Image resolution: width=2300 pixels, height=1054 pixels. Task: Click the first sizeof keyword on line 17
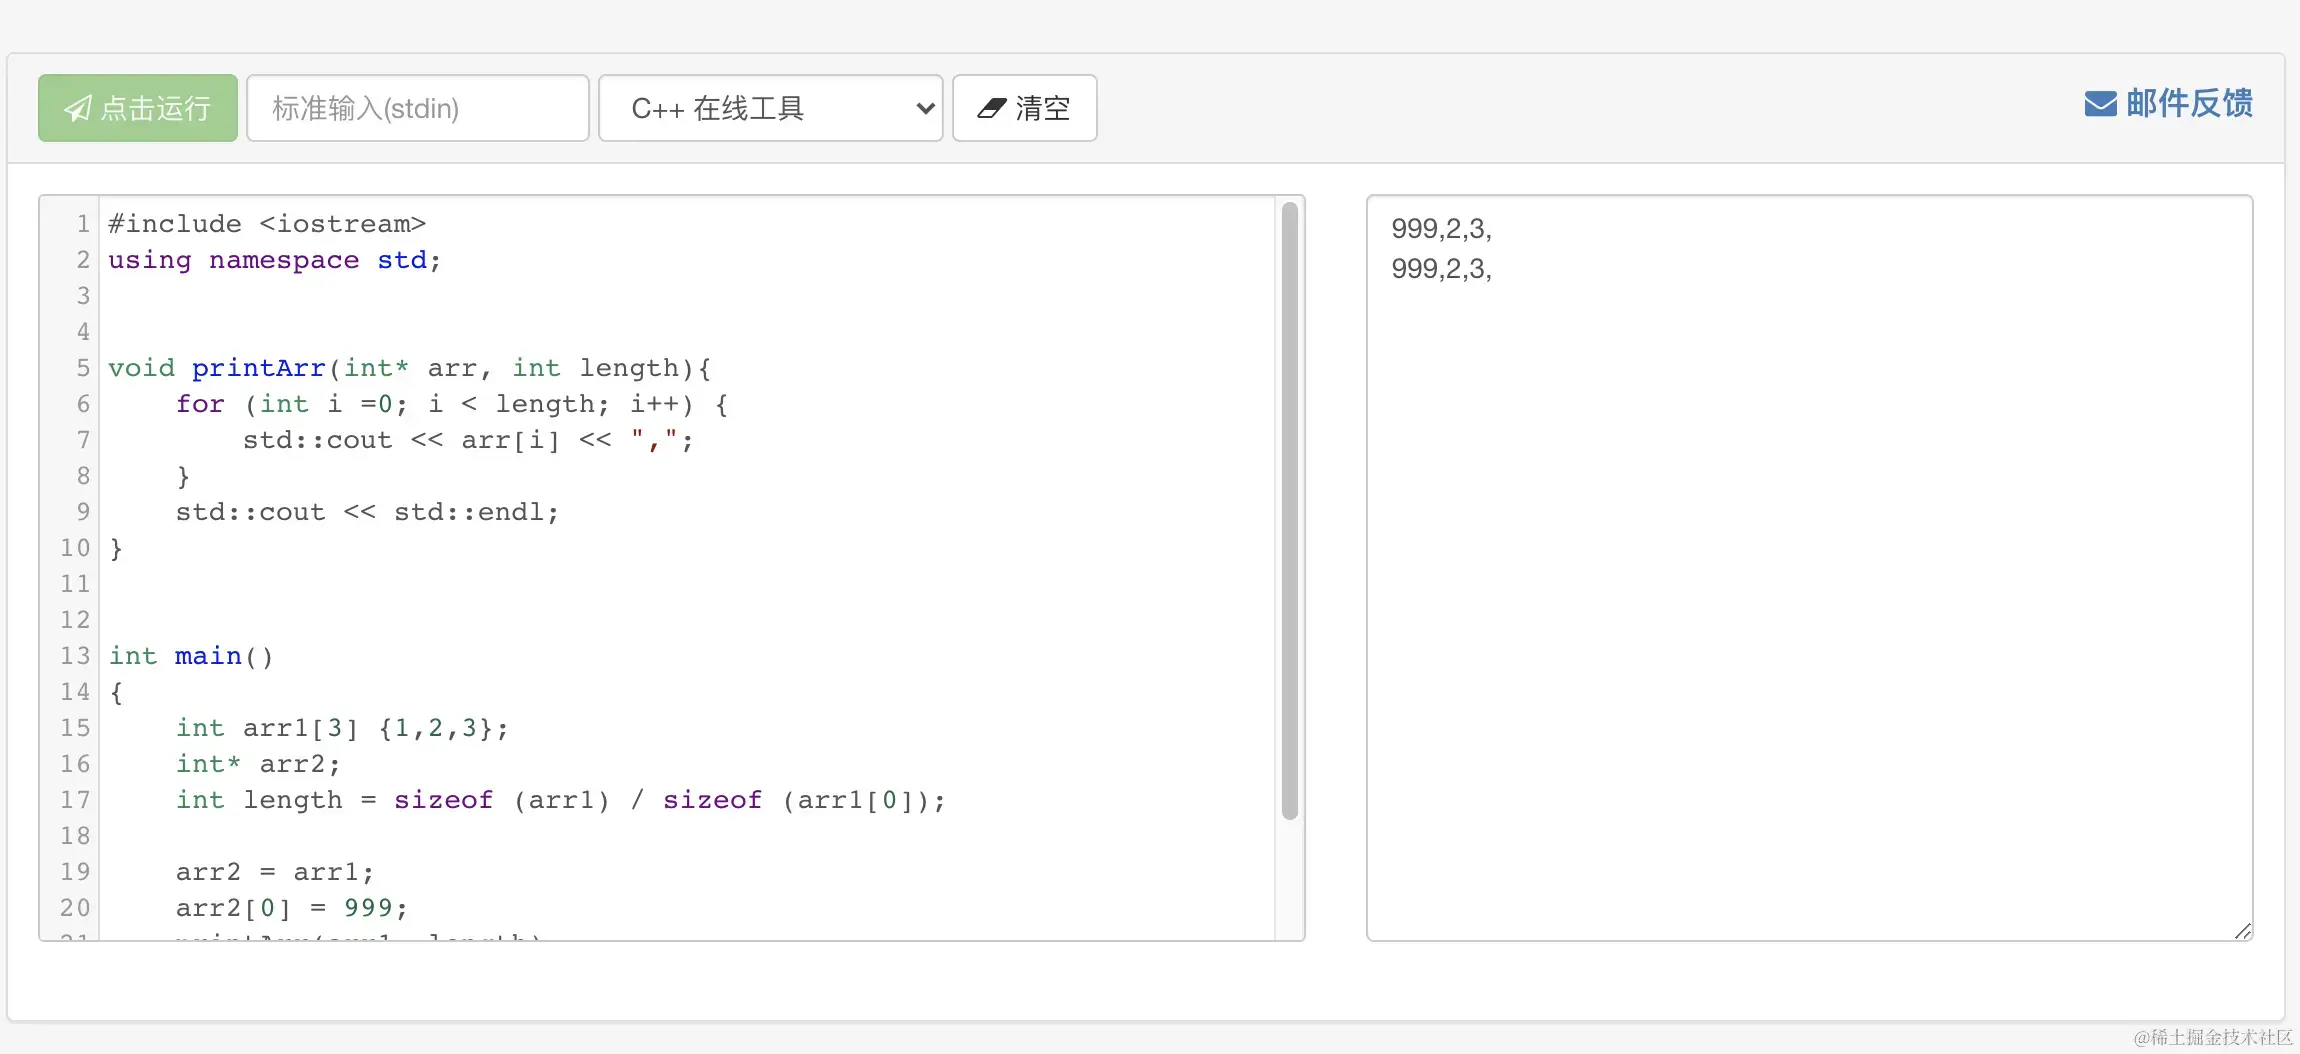pyautogui.click(x=443, y=800)
